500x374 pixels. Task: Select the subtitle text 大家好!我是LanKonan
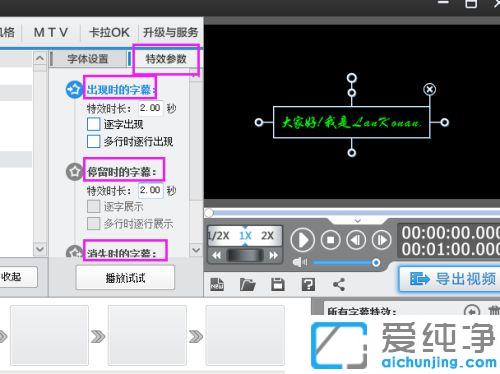(x=351, y=122)
